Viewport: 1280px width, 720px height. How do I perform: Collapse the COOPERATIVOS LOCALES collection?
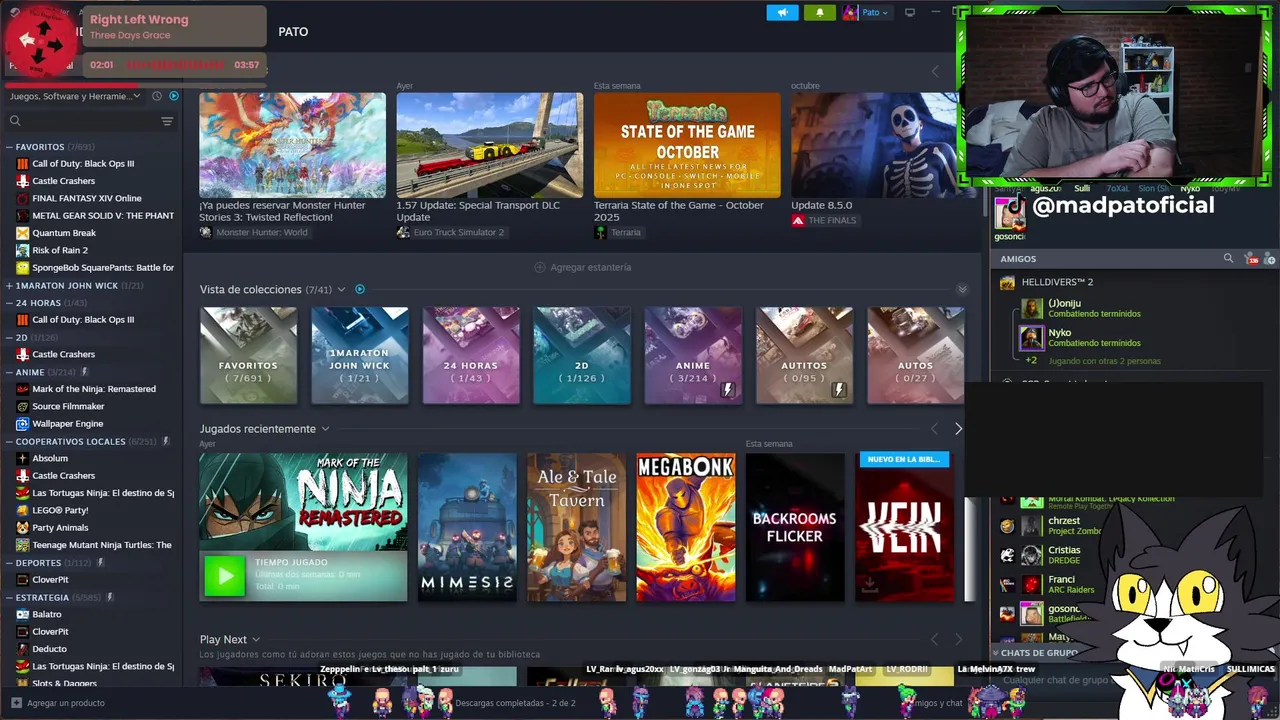[x=9, y=441]
